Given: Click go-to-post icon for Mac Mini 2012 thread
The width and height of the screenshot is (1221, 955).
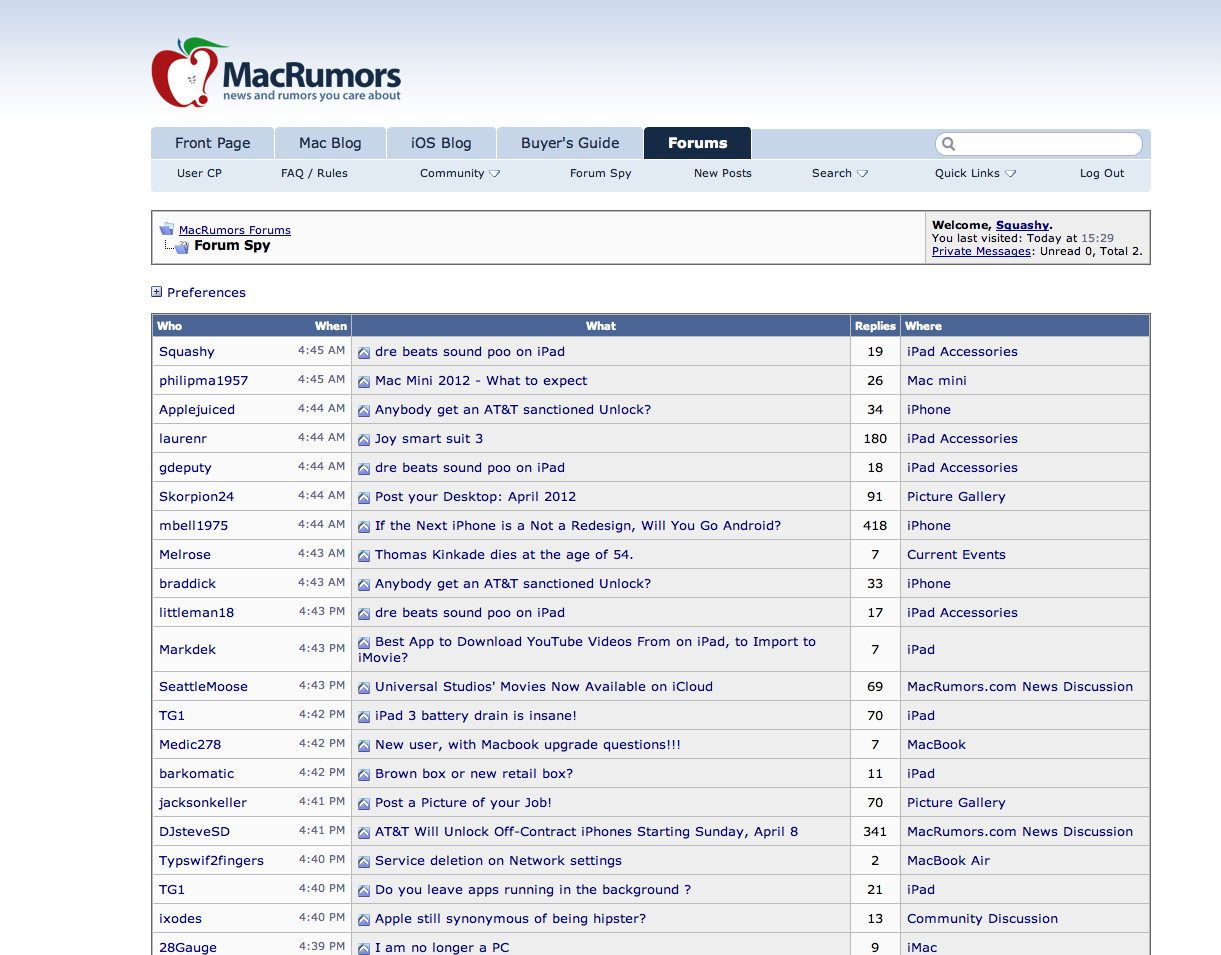Looking at the screenshot, I should (x=364, y=381).
